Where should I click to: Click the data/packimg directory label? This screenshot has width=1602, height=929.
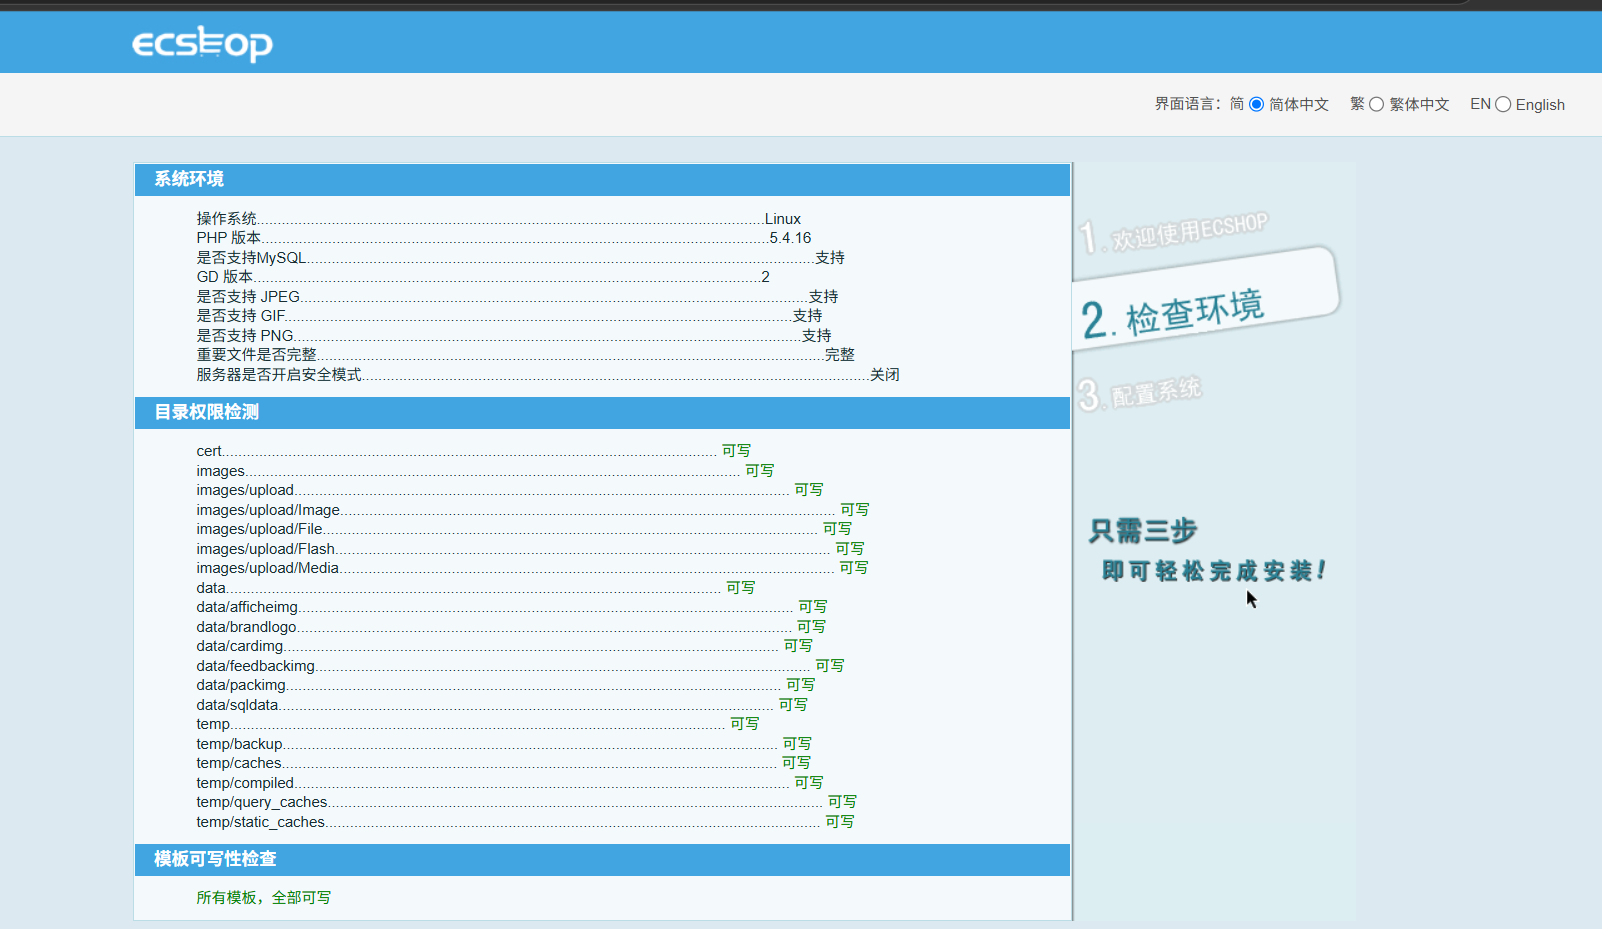[x=241, y=685]
